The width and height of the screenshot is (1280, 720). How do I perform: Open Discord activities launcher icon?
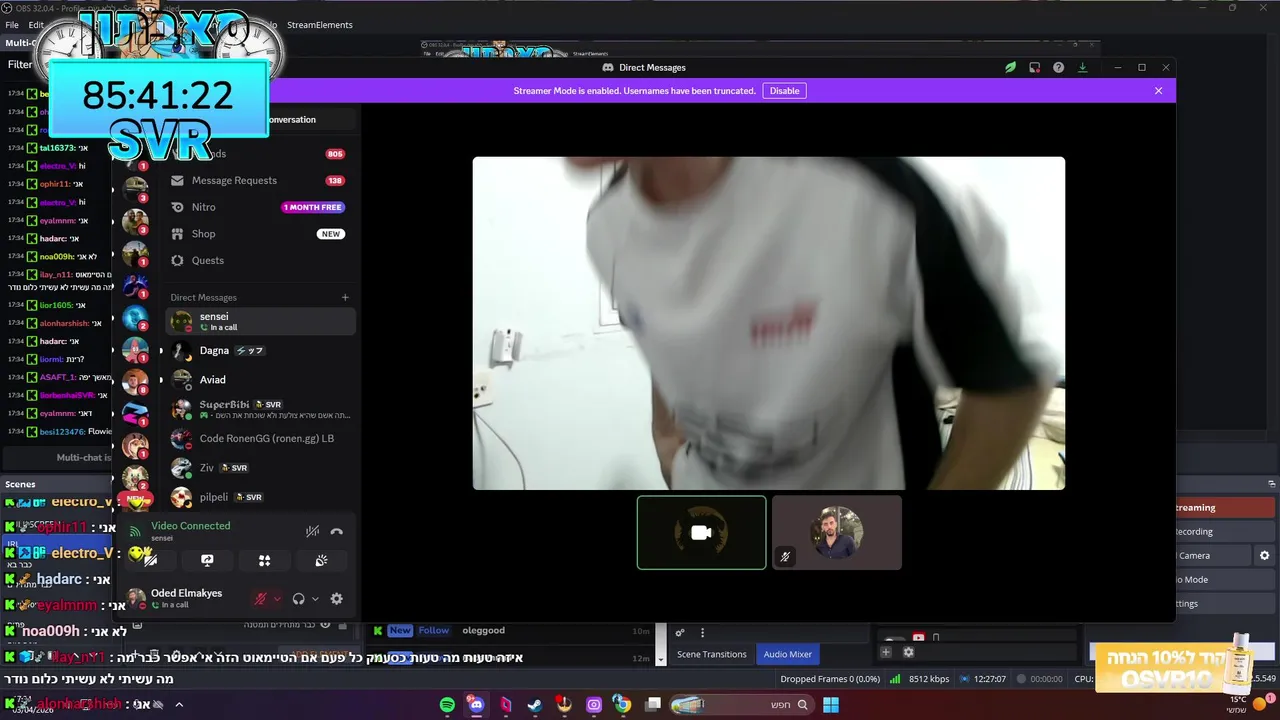tap(264, 561)
